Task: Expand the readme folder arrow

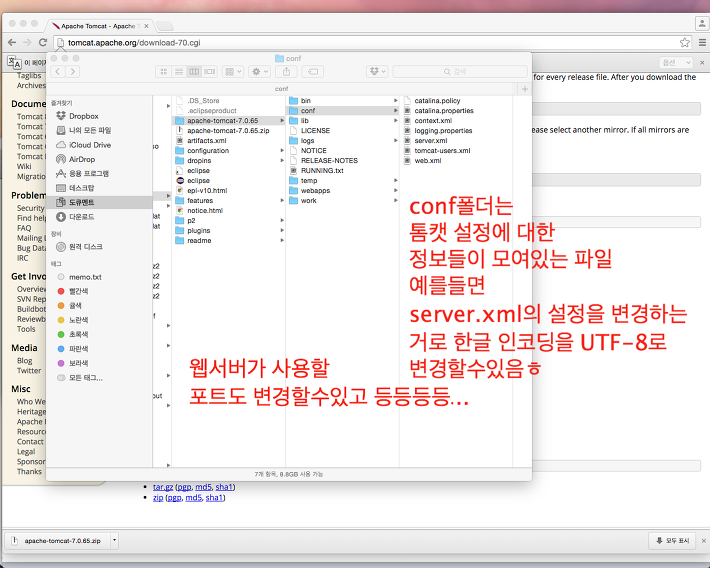Action: 282,241
